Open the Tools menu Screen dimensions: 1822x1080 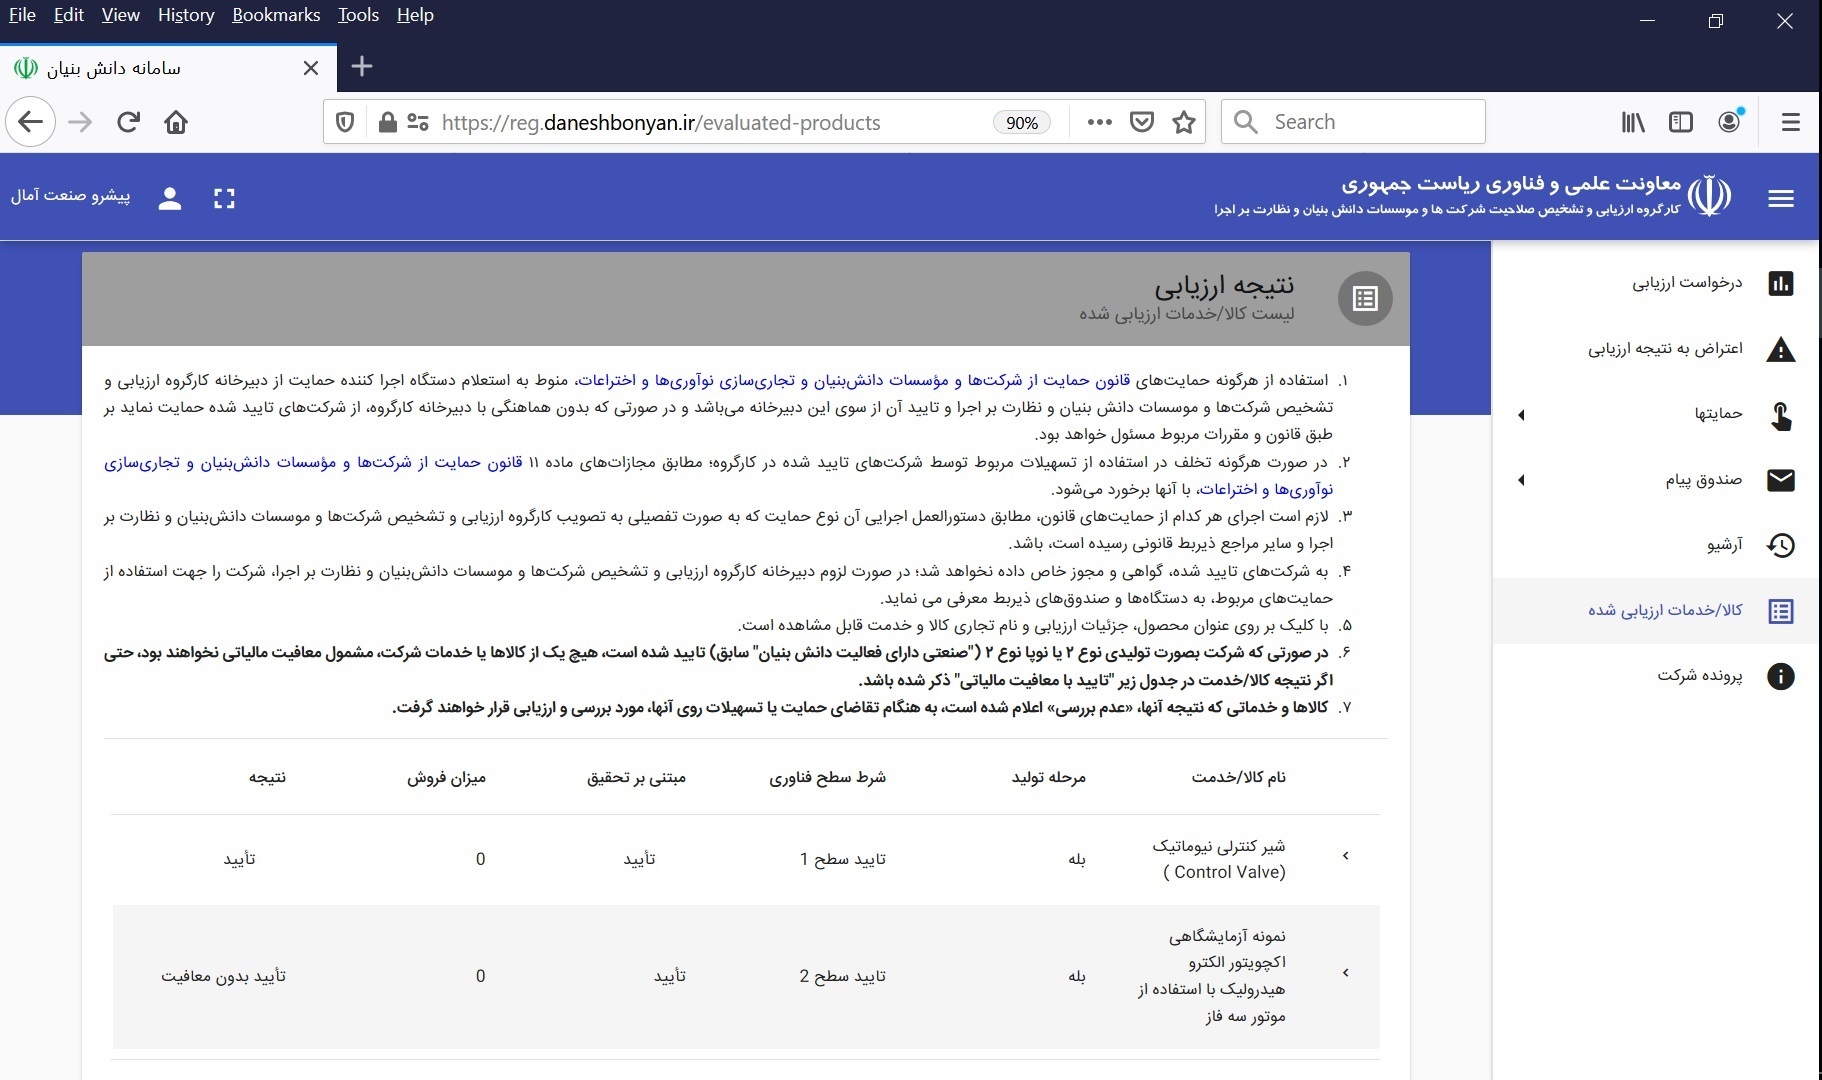pos(358,15)
